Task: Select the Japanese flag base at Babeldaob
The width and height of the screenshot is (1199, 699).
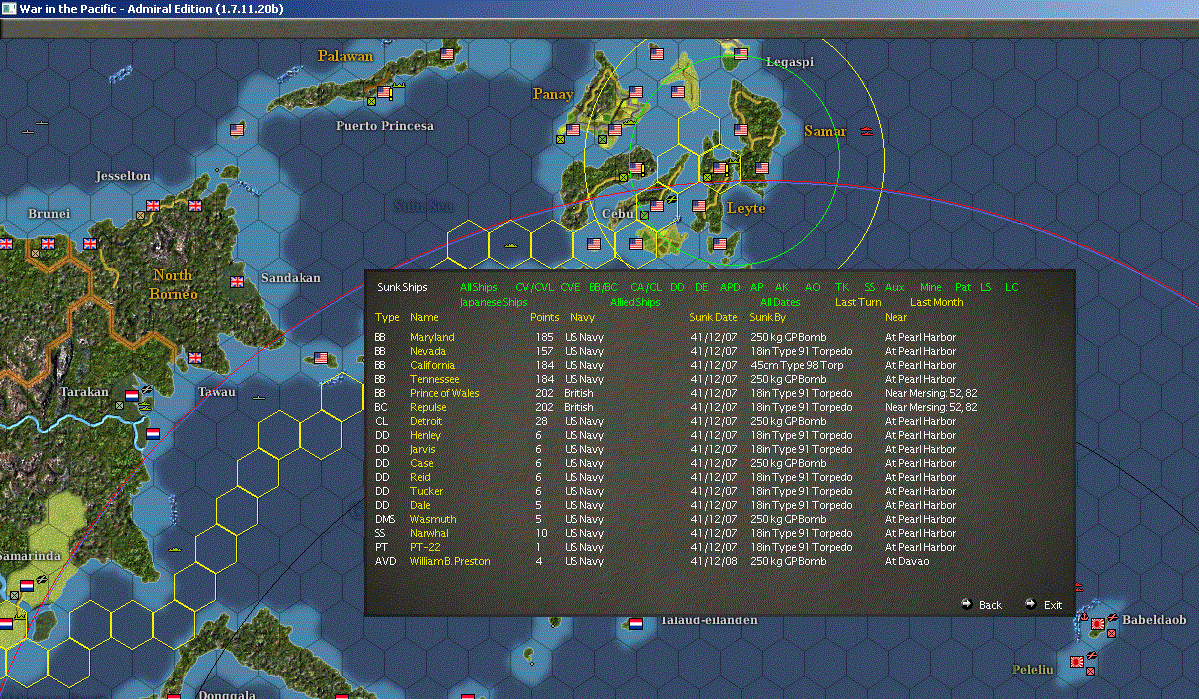Action: 1098,624
